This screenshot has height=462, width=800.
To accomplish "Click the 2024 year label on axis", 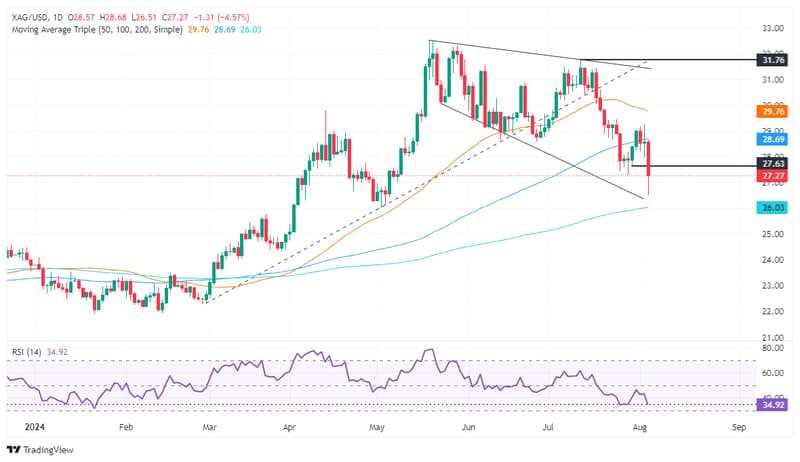I will (x=35, y=427).
